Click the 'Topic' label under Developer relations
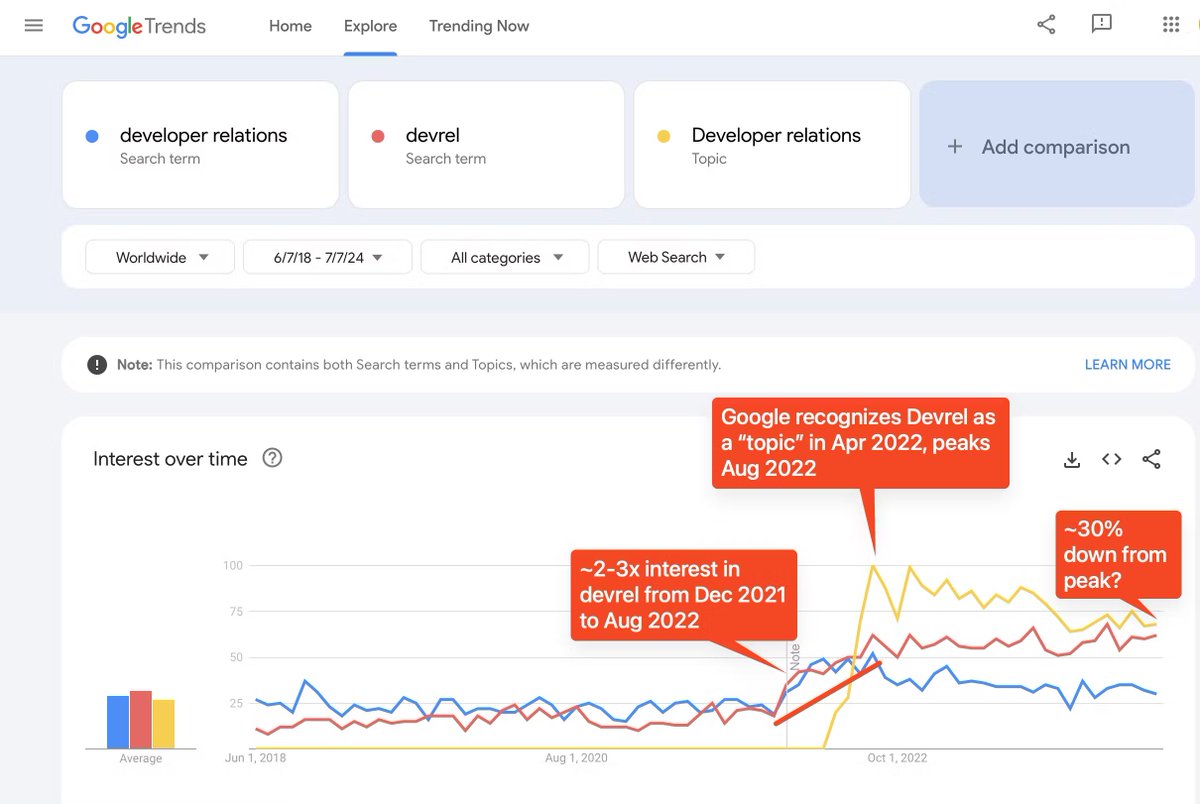 pyautogui.click(x=709, y=159)
